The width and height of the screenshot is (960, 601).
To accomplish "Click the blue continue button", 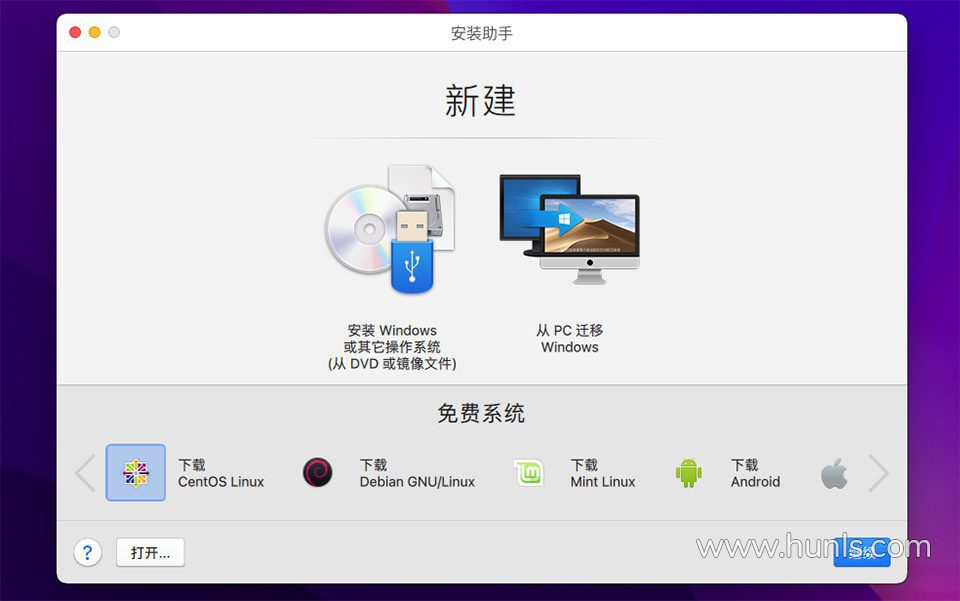I will point(862,553).
